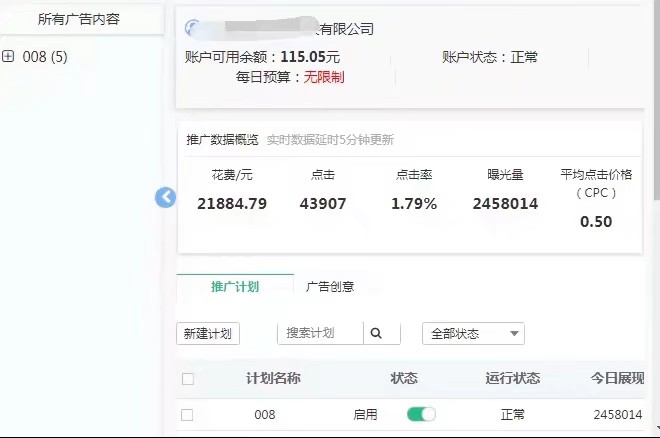Click the 状态 column header
This screenshot has height=438, width=660.
(x=404, y=378)
